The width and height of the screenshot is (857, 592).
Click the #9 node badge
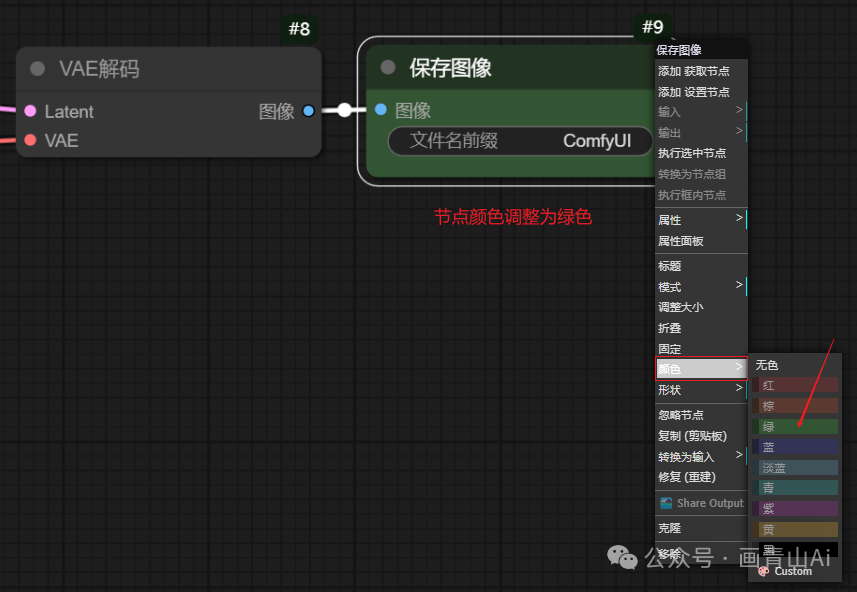click(x=653, y=27)
